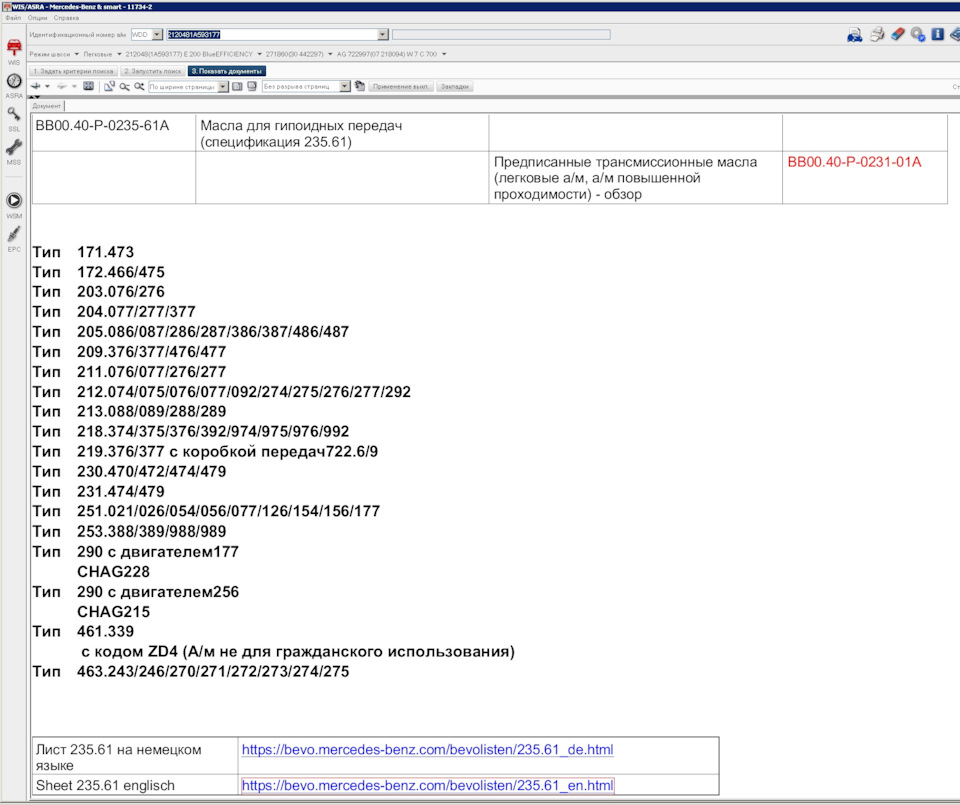Expand the 271860 engine dropdown
Screen dimensions: 960x805
[330, 54]
